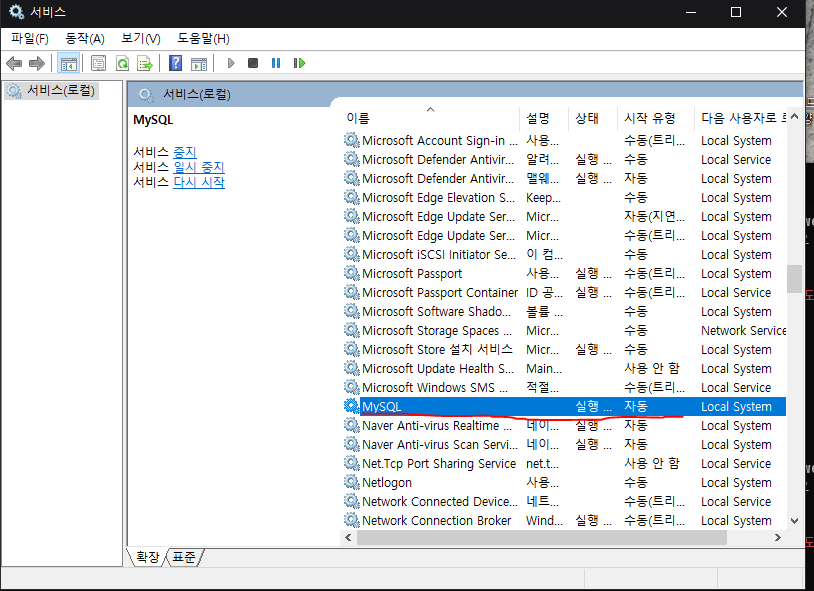Click the horizontal scrollbar thumb

[542, 538]
